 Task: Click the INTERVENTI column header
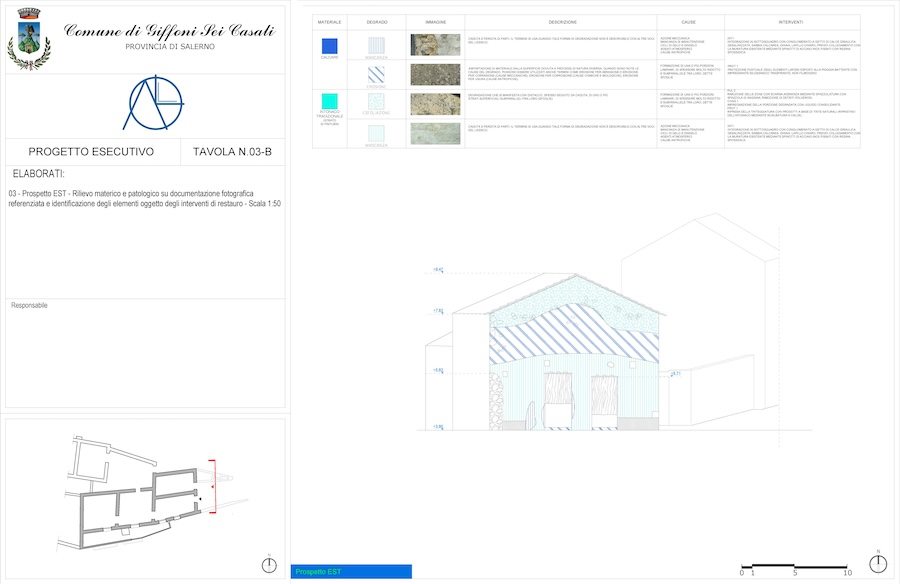(x=790, y=21)
